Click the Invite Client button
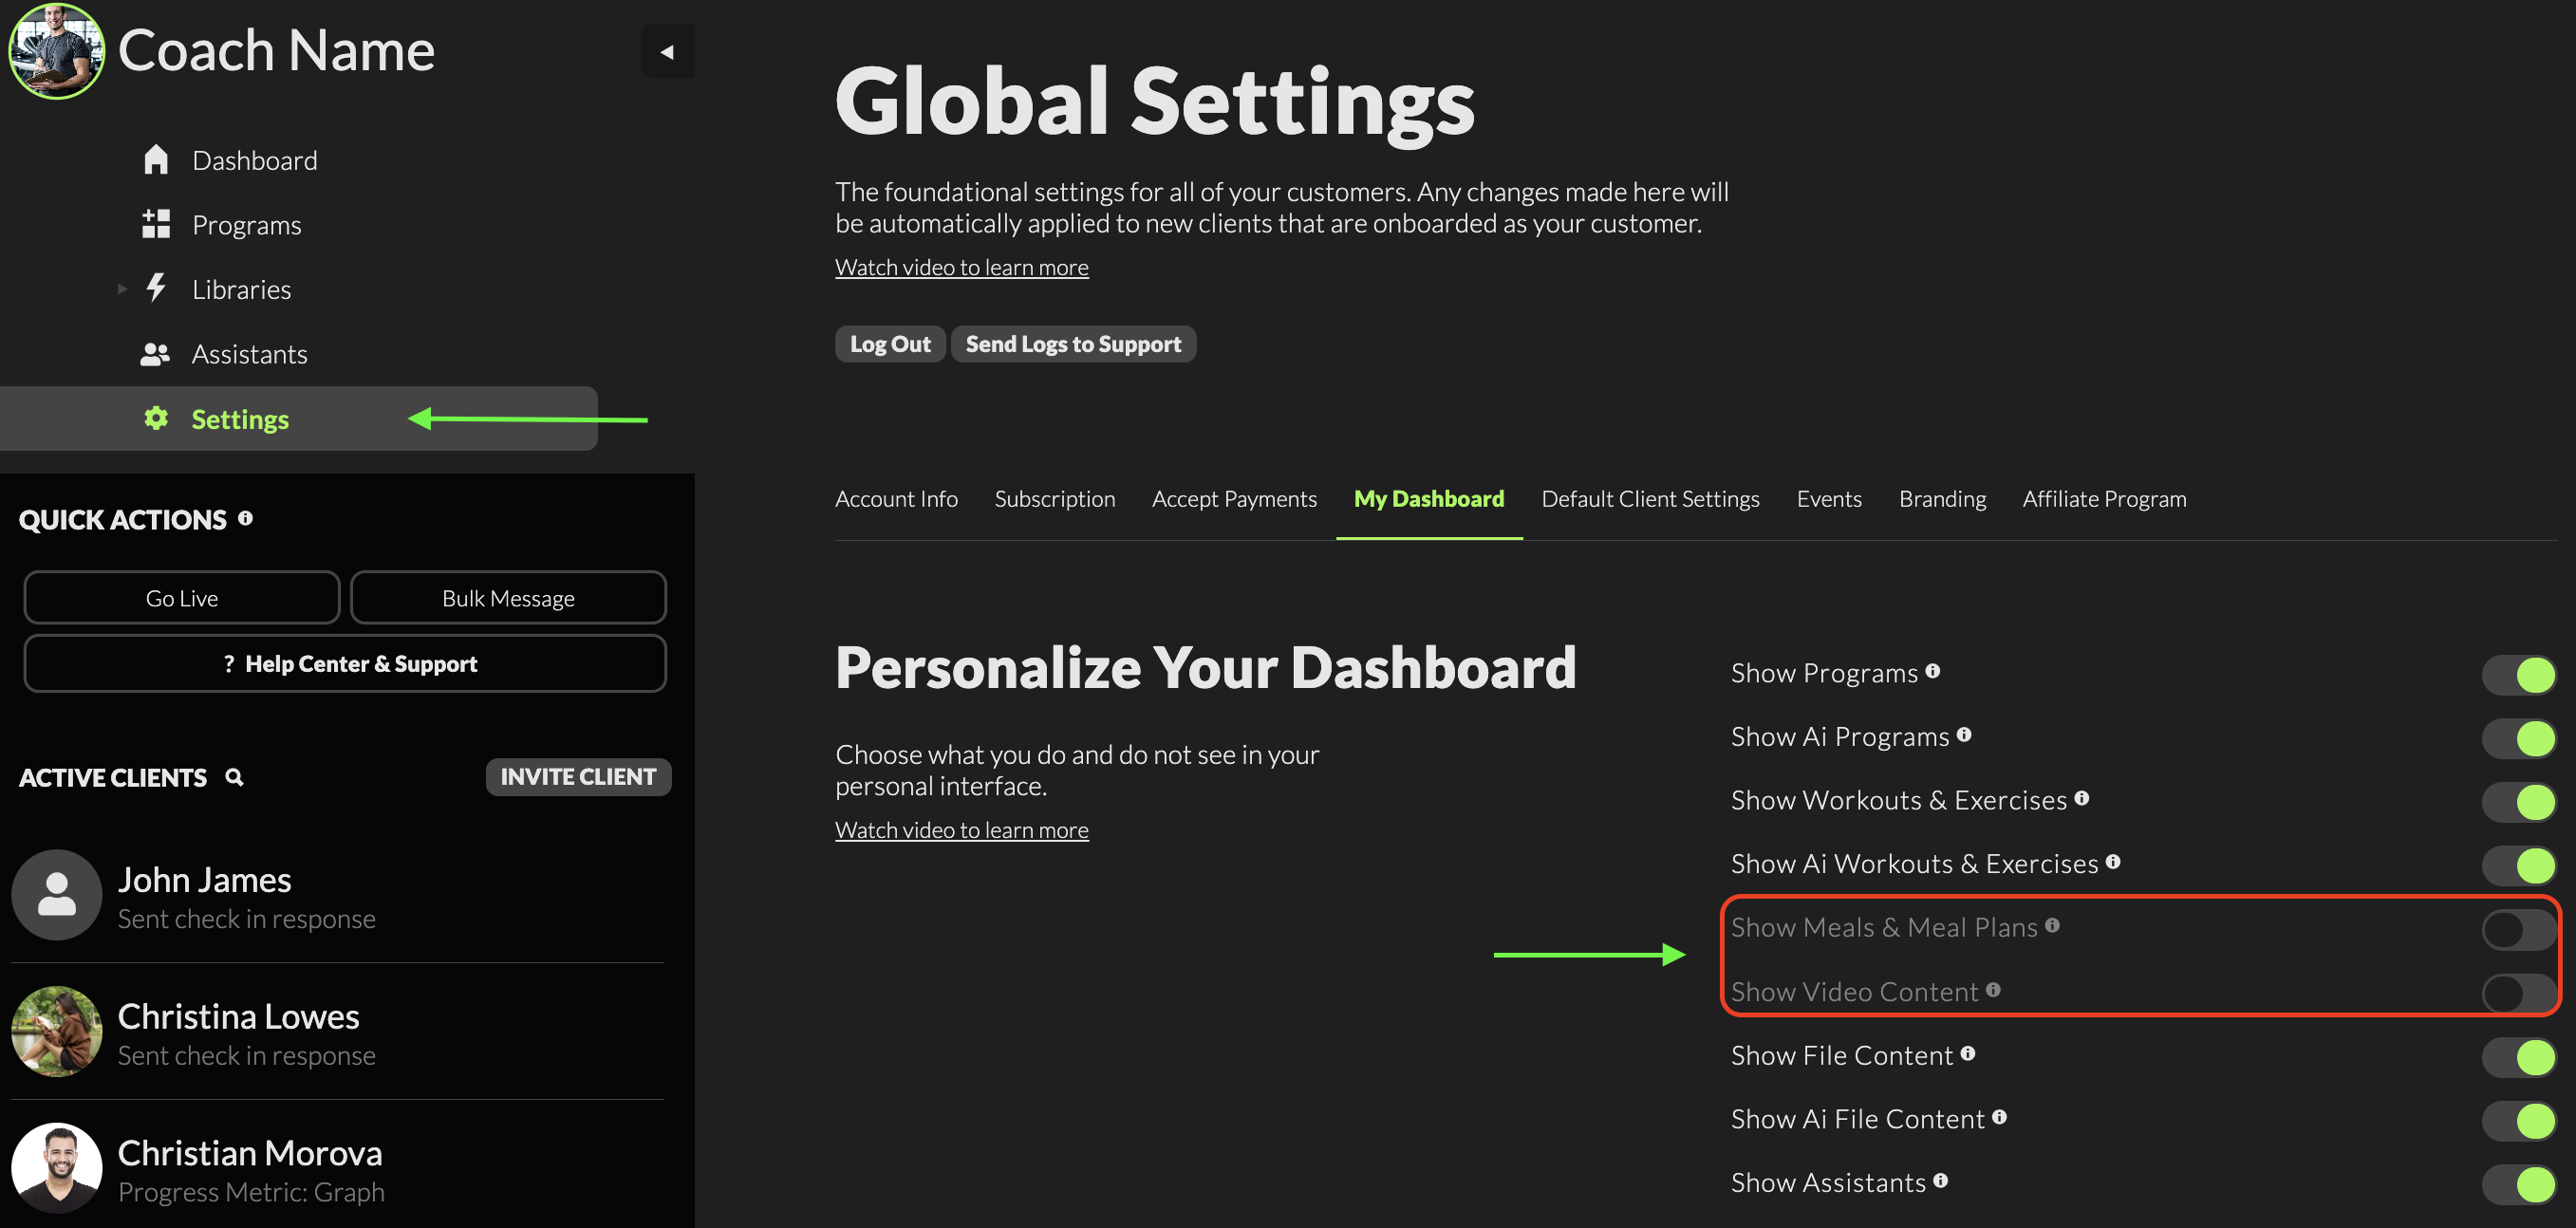The image size is (2576, 1228). [x=578, y=777]
